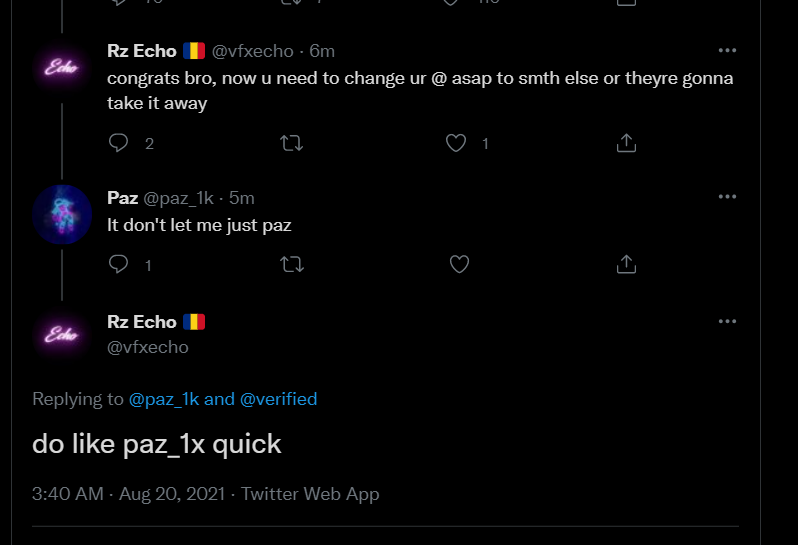Open the @verified mention link
The height and width of the screenshot is (545, 798).
click(x=278, y=399)
